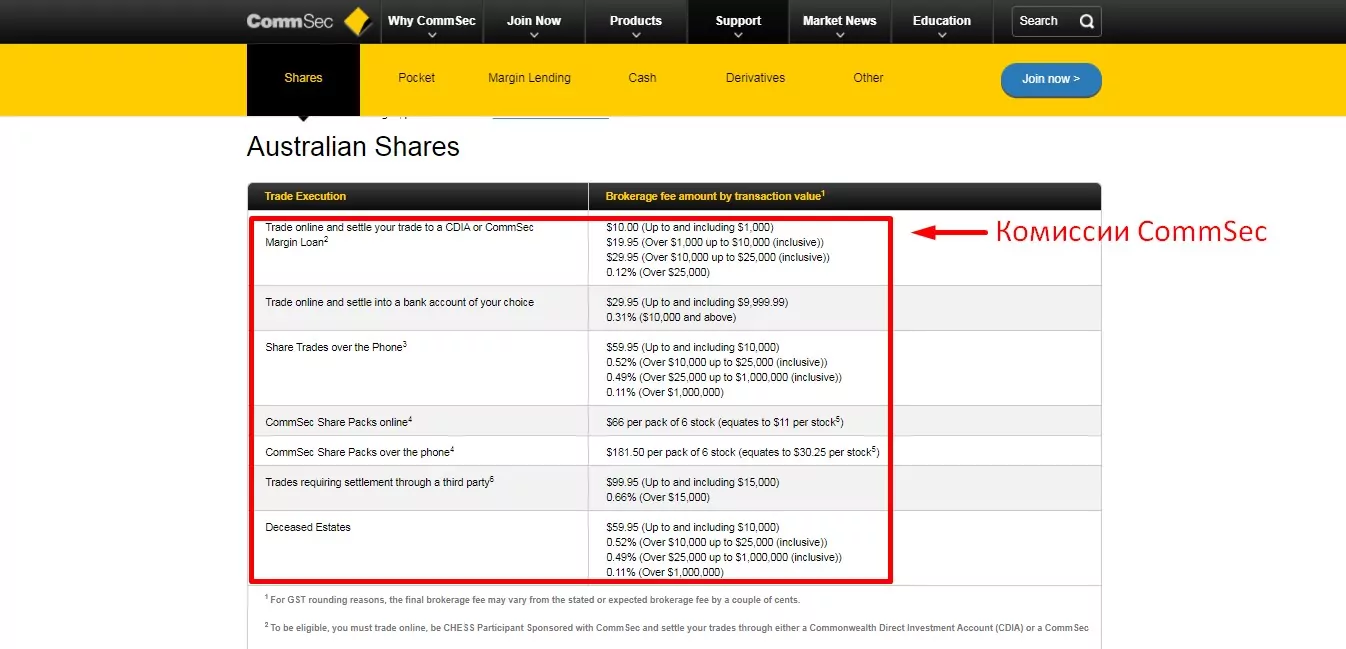
Task: Open the Education menu
Action: tap(942, 22)
